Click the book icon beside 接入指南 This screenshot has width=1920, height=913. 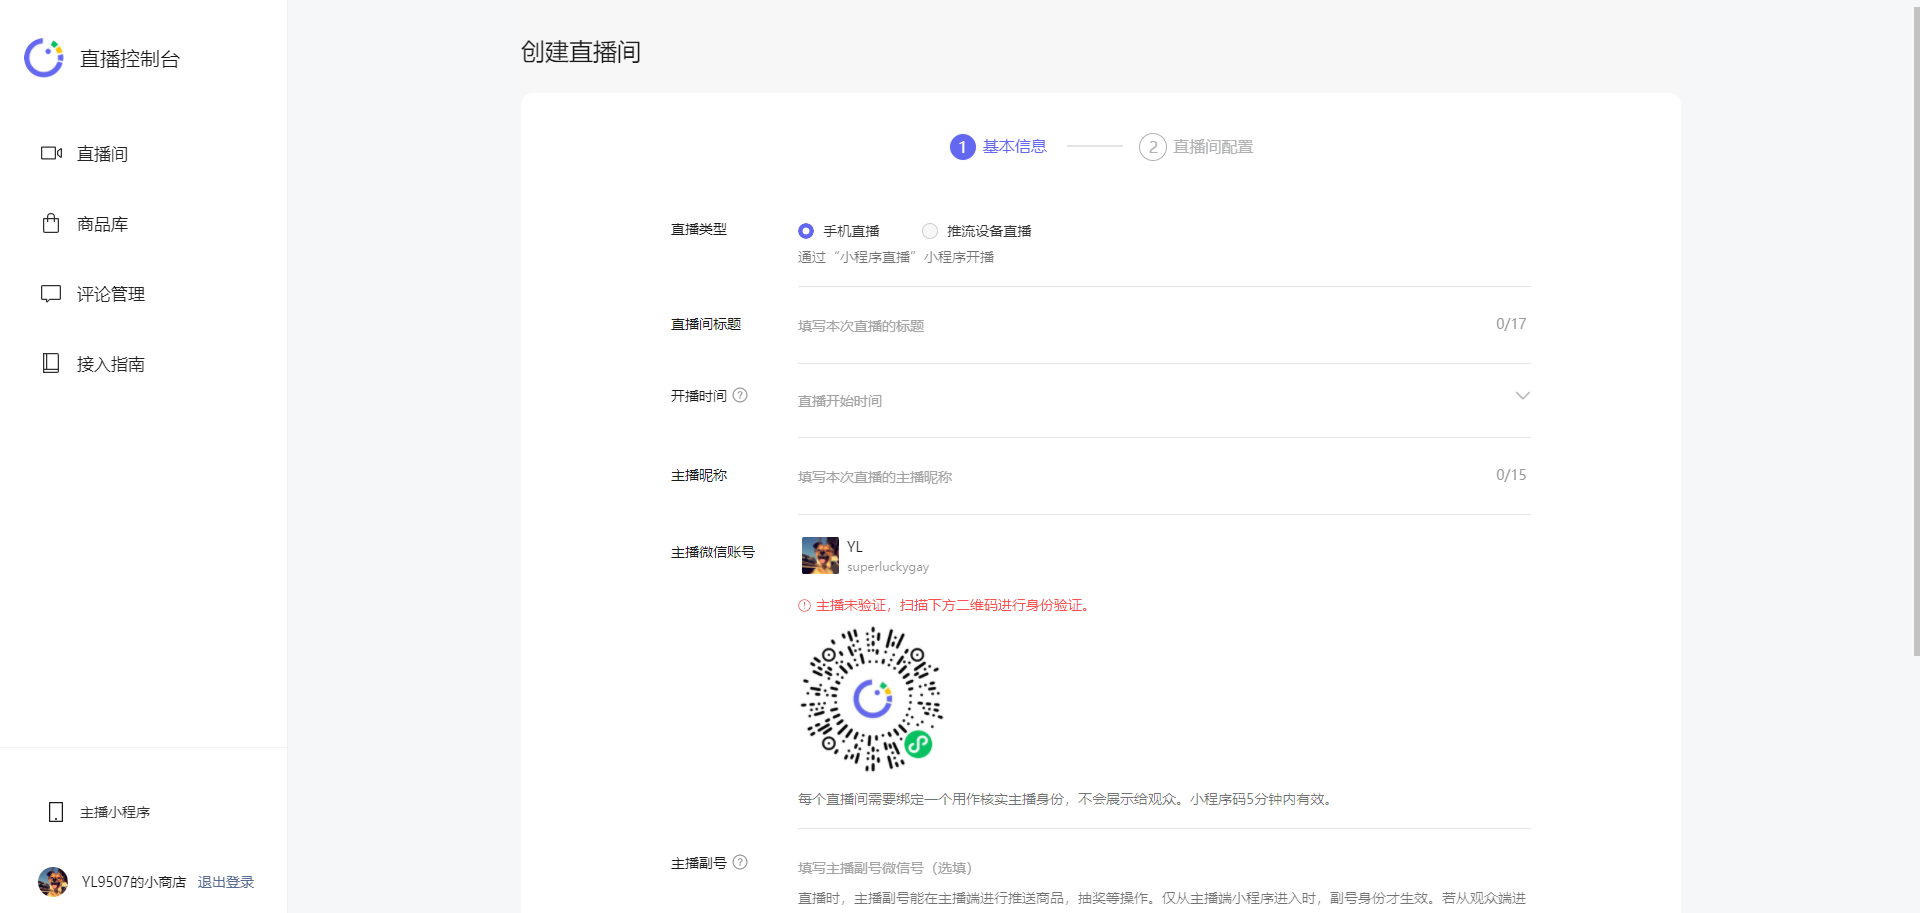(x=51, y=363)
